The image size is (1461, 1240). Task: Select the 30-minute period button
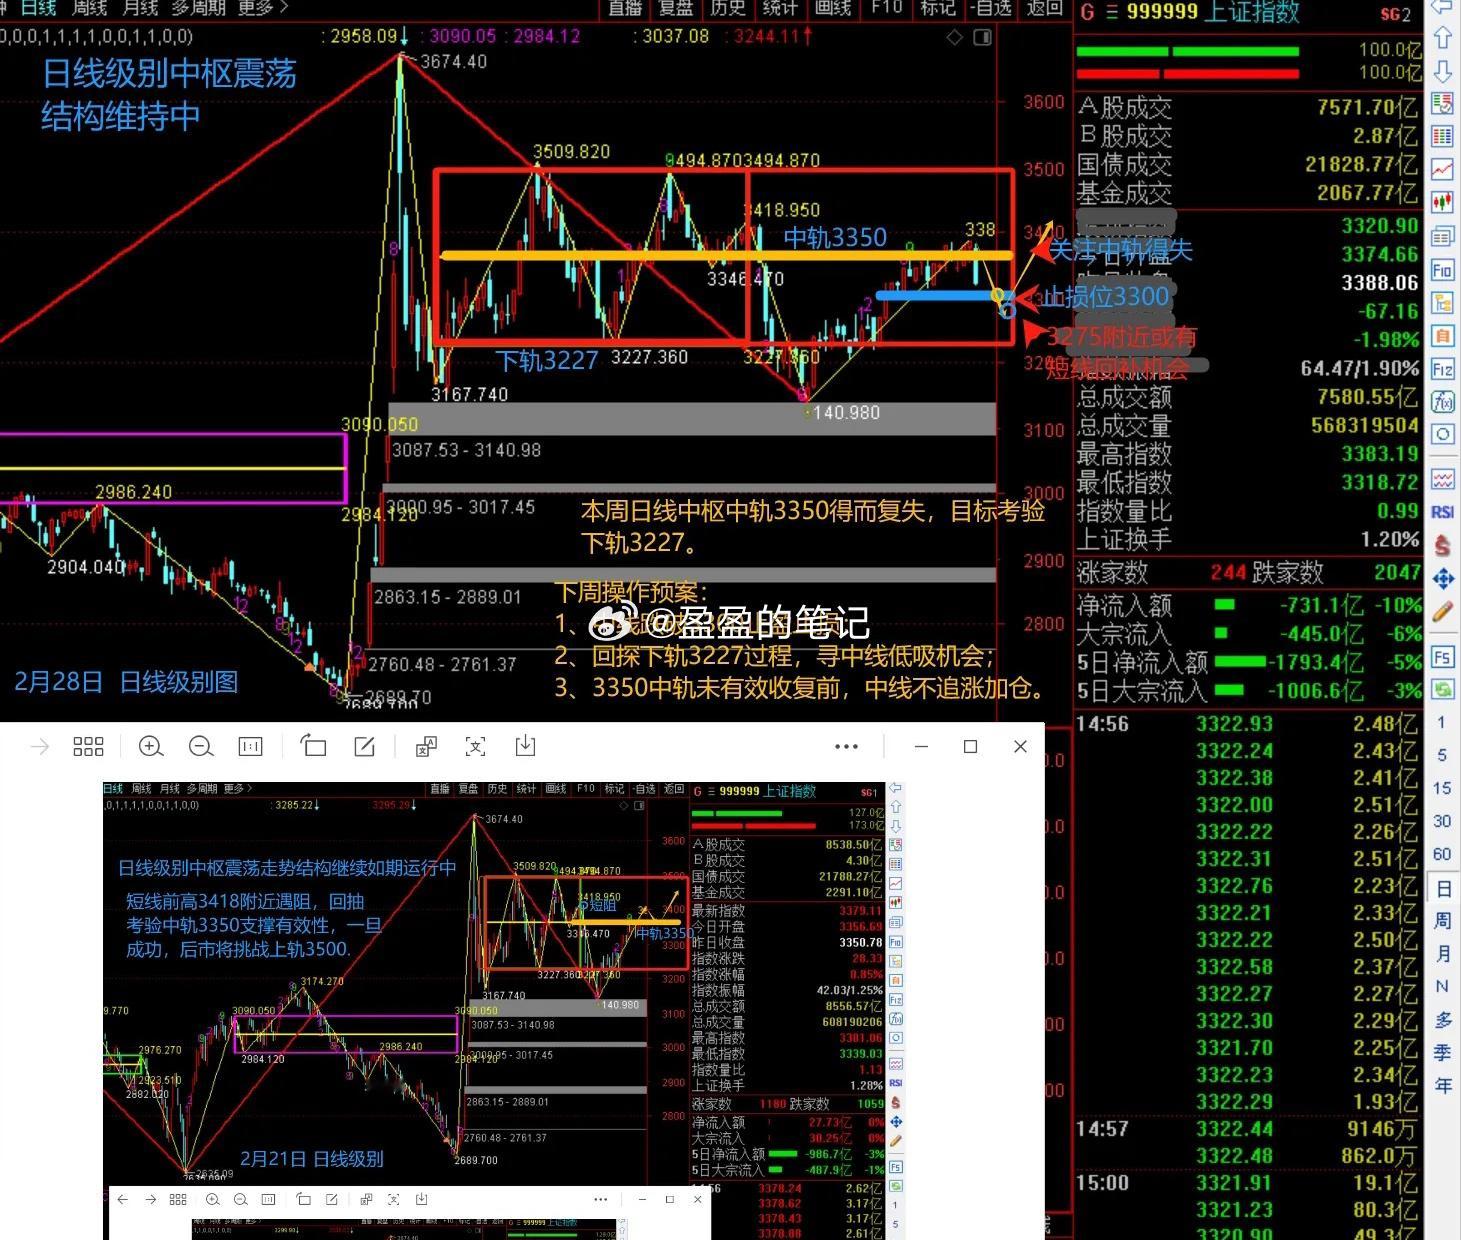pos(1442,821)
